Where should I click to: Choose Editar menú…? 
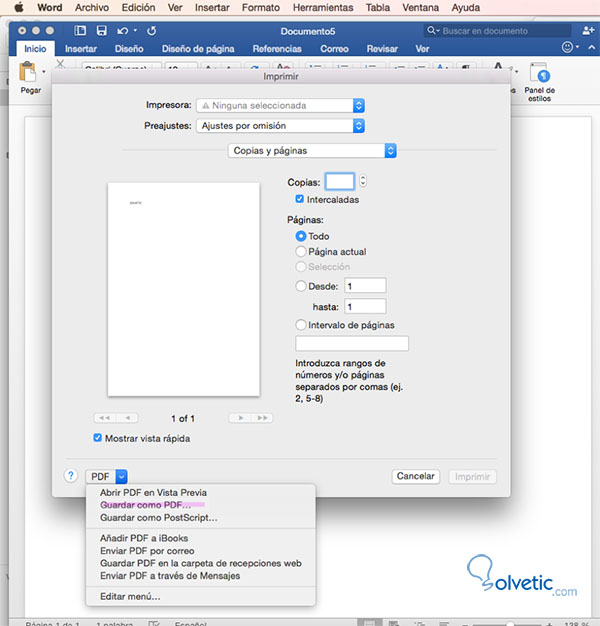(130, 596)
